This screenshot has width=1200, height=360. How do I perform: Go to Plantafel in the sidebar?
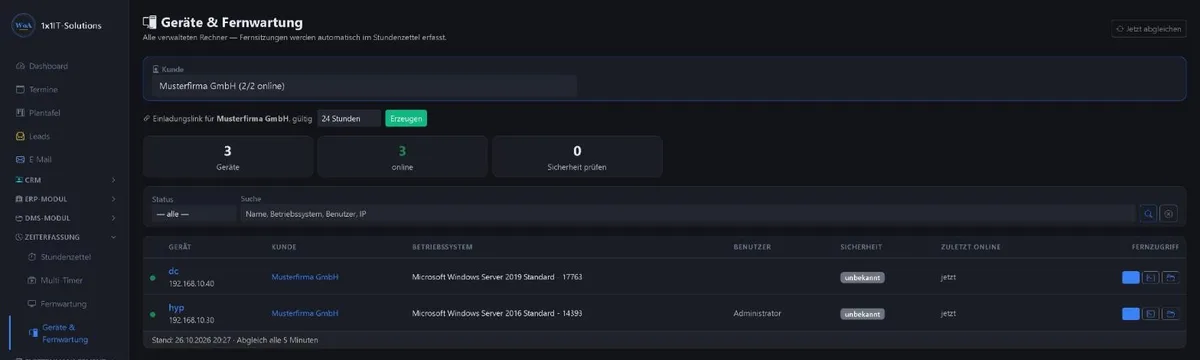pos(64,113)
